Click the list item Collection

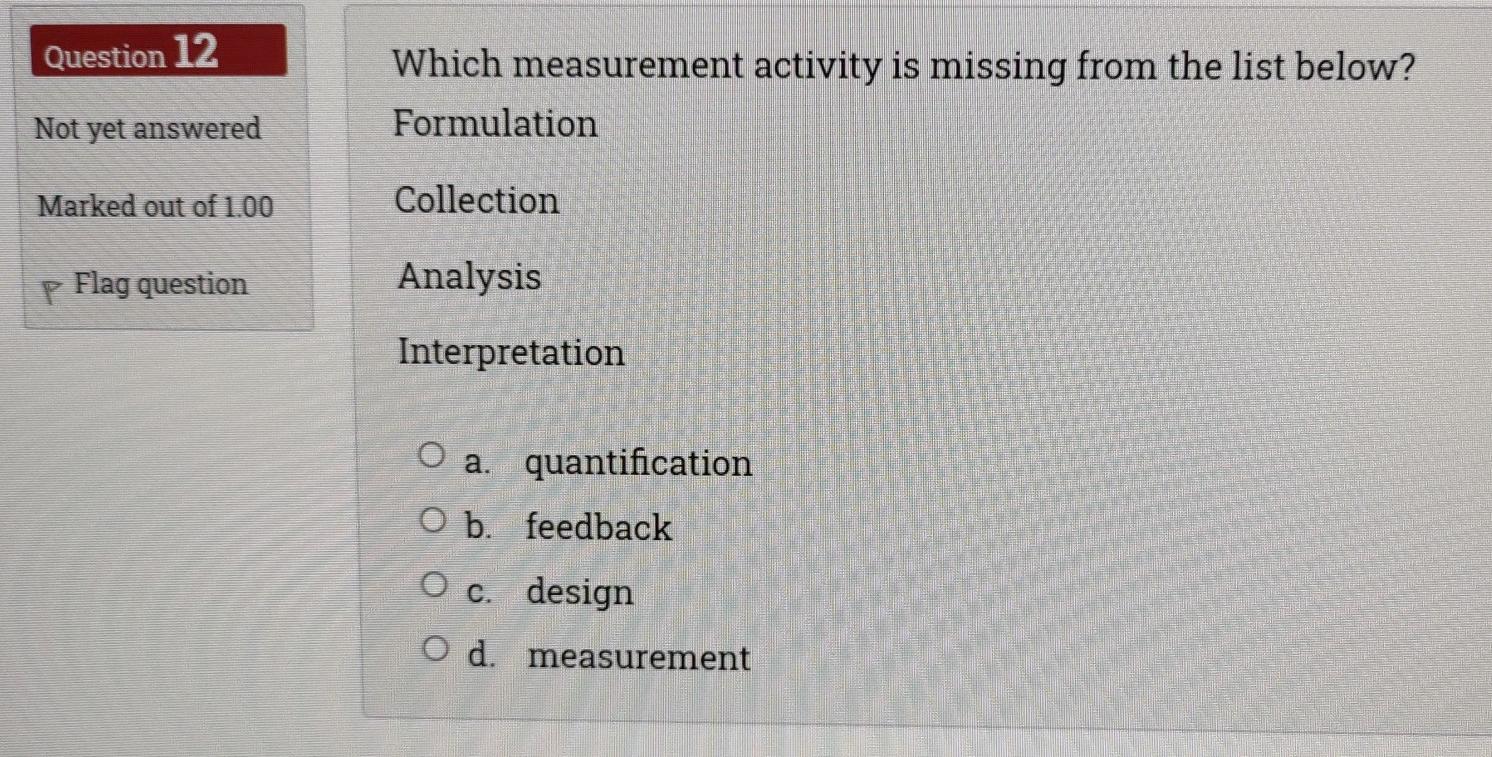(x=475, y=202)
